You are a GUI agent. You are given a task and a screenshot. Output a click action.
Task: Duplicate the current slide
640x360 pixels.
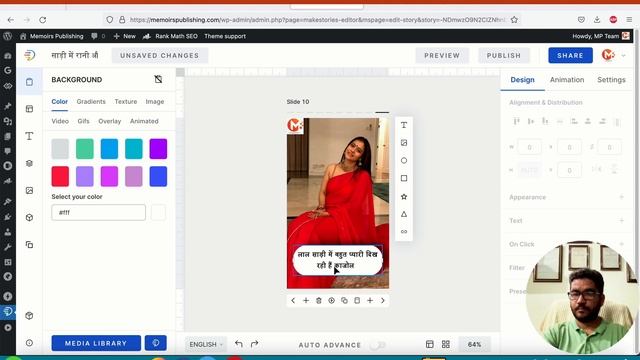point(344,300)
